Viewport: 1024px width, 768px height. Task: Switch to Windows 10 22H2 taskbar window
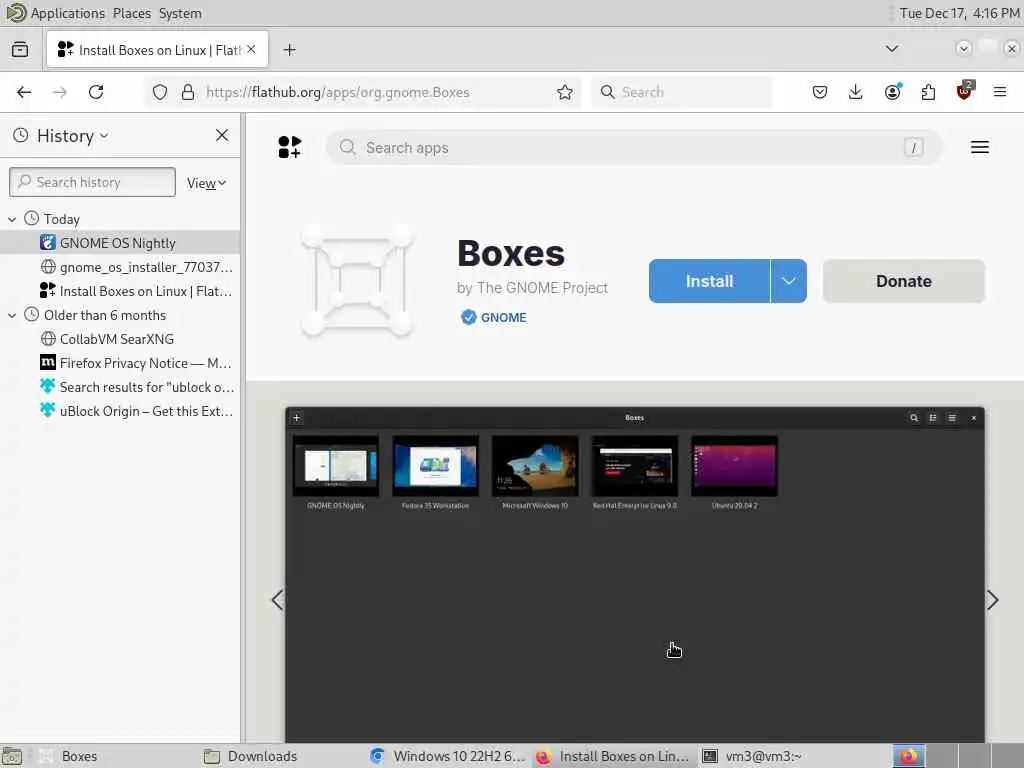click(x=447, y=756)
